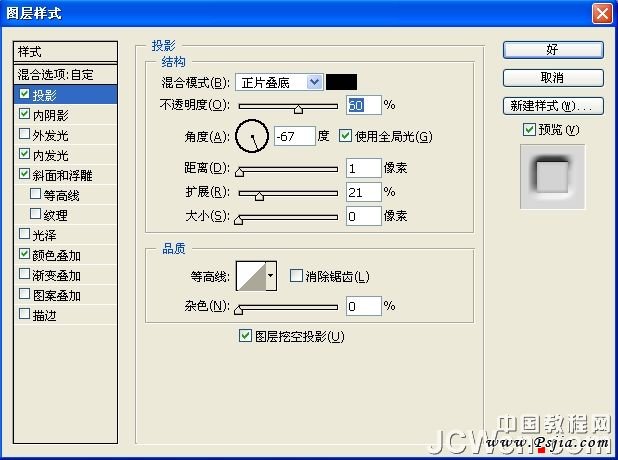This screenshot has width=618, height=460.
Task: Select the 光泽 style list row
Action: [65, 235]
